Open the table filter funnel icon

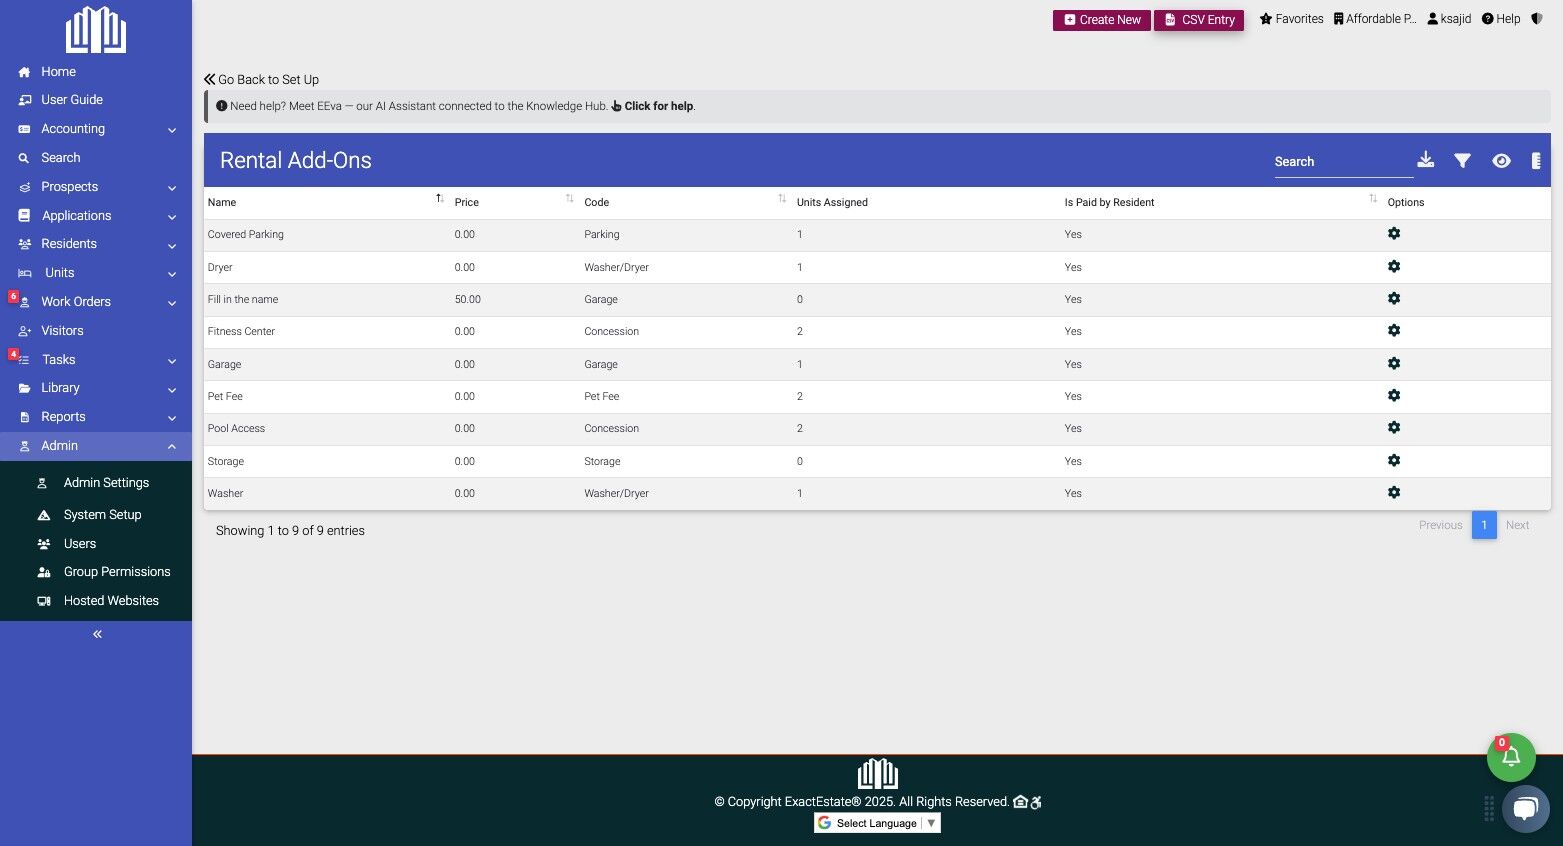pyautogui.click(x=1462, y=161)
